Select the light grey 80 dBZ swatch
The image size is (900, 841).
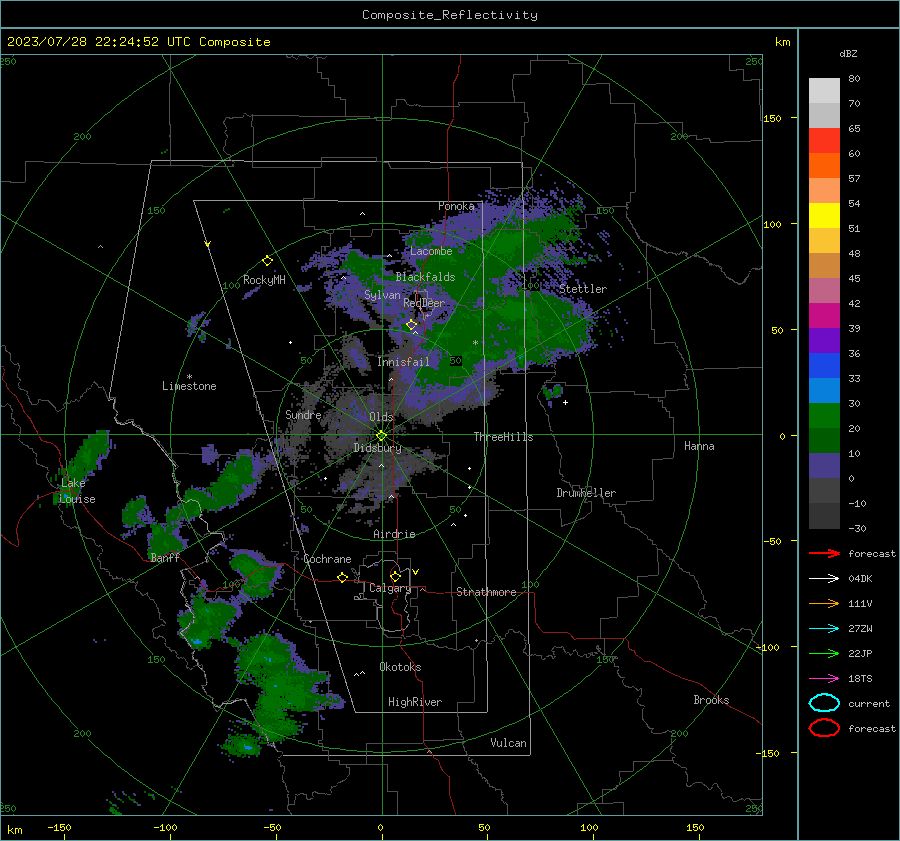pyautogui.click(x=824, y=90)
